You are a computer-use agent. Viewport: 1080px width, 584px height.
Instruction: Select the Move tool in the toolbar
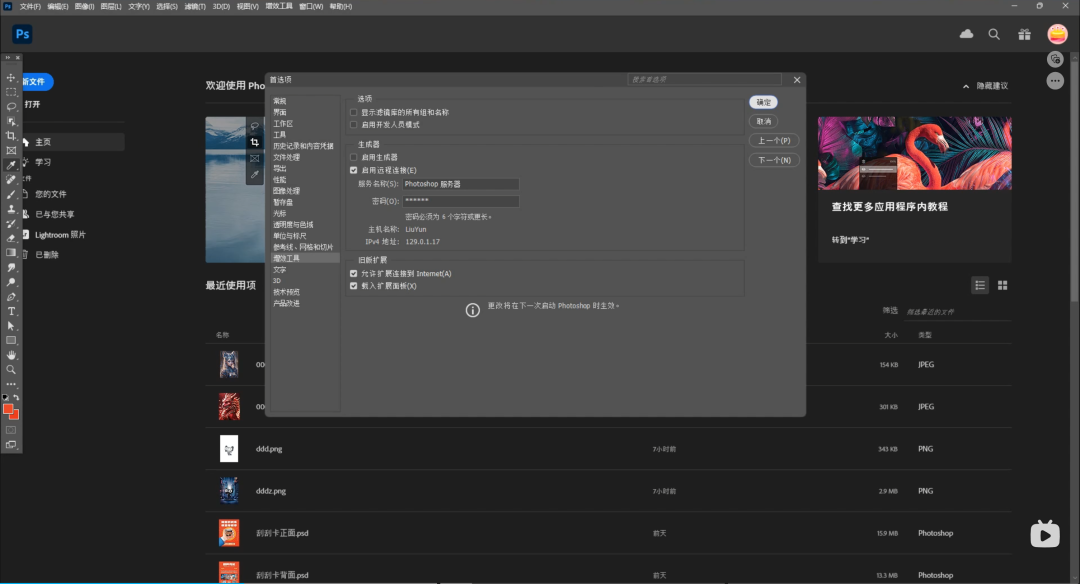click(x=11, y=77)
